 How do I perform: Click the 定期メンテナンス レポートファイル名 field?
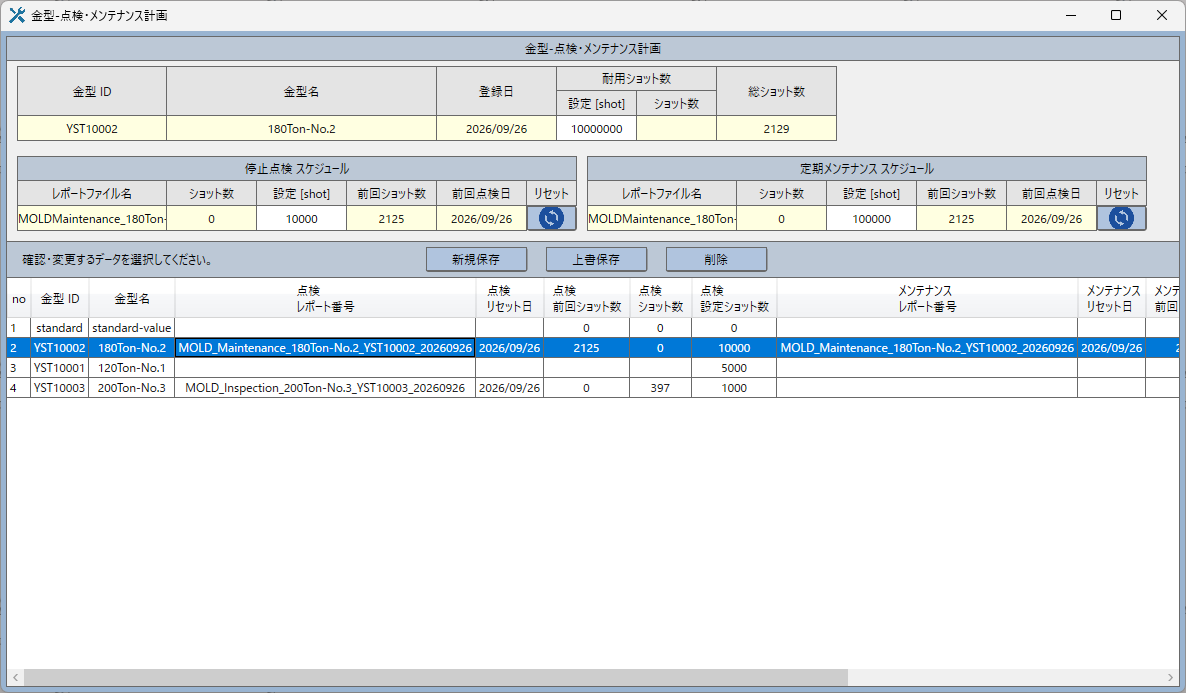tap(662, 219)
